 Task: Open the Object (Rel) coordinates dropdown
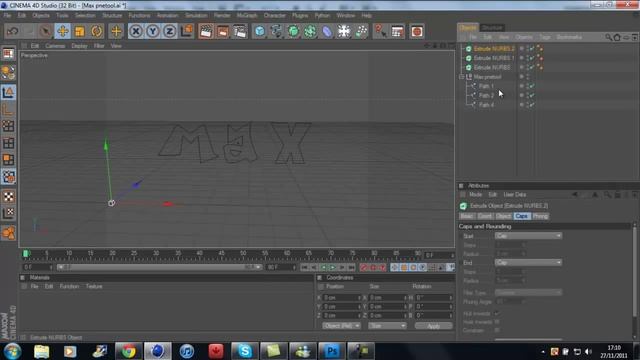[x=341, y=326]
